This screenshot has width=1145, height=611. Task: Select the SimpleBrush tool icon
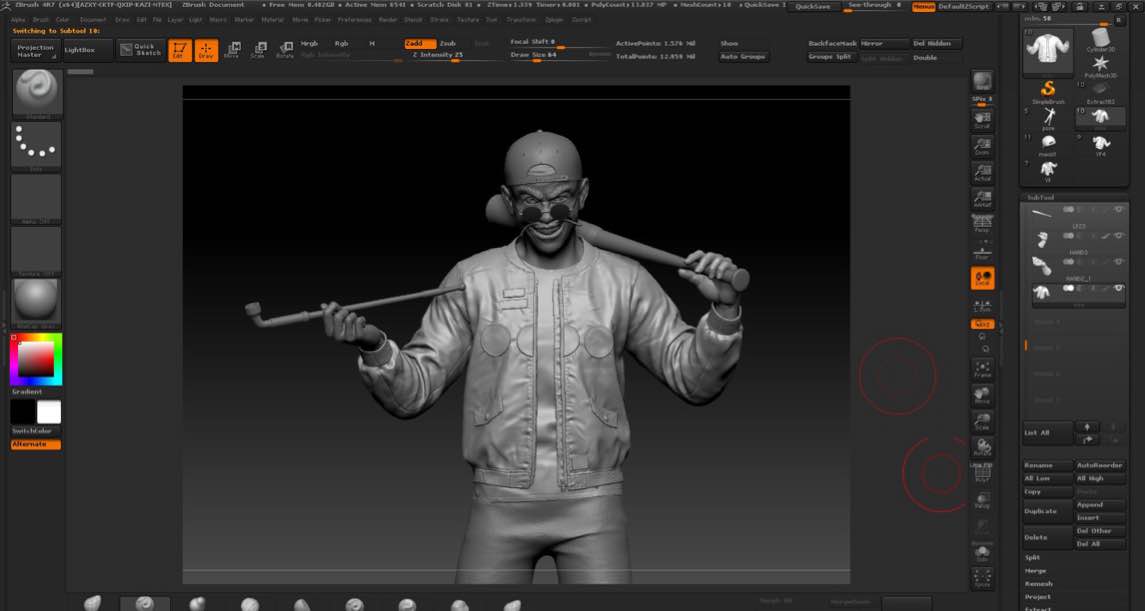pyautogui.click(x=1048, y=91)
